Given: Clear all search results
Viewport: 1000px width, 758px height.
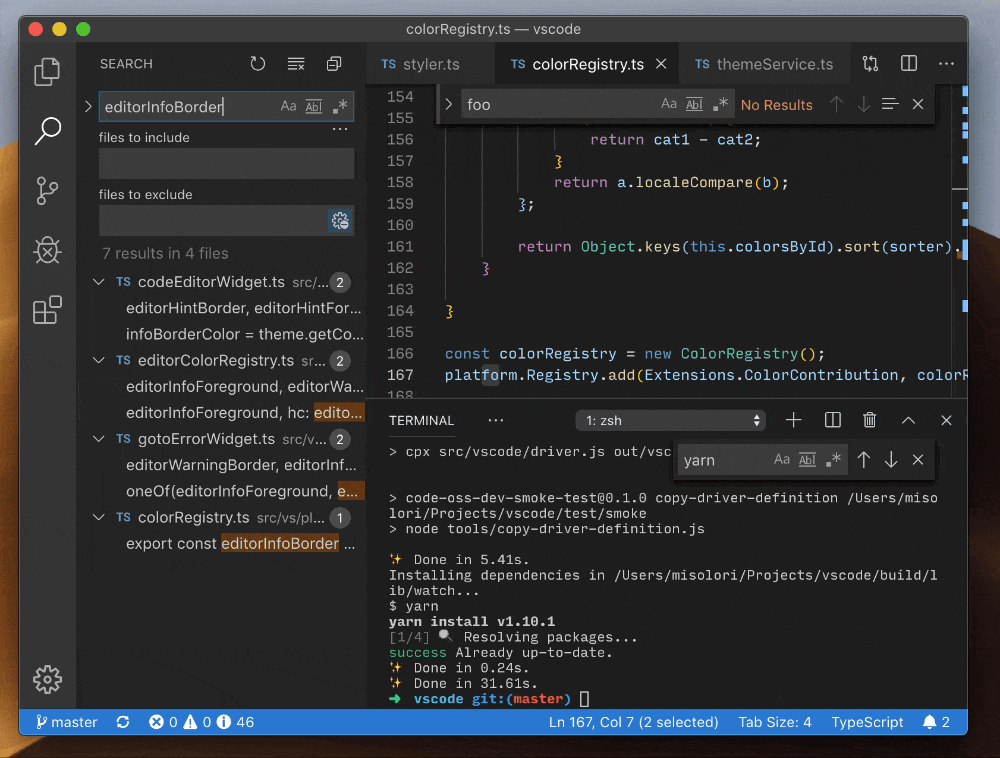Looking at the screenshot, I should tap(295, 63).
